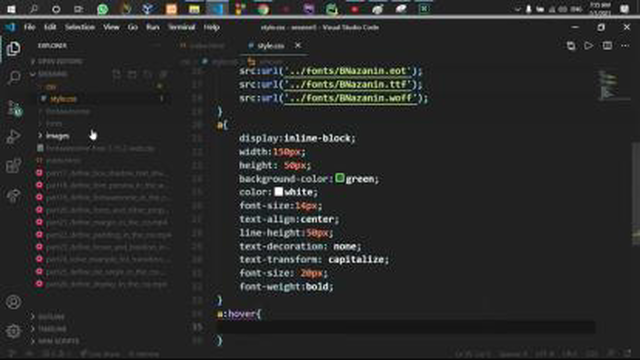
Task: Click the white color swatch in color property
Action: 279,191
